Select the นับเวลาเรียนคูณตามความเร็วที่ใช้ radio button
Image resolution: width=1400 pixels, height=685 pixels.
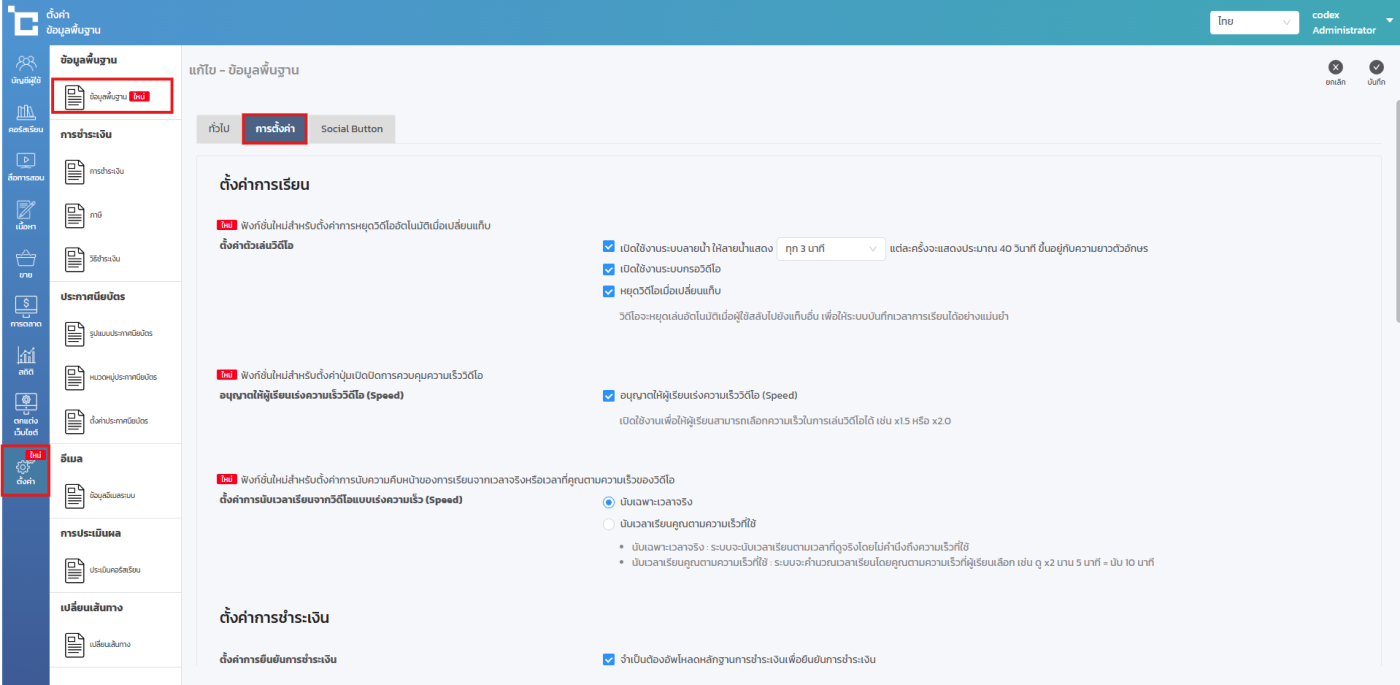click(x=609, y=523)
